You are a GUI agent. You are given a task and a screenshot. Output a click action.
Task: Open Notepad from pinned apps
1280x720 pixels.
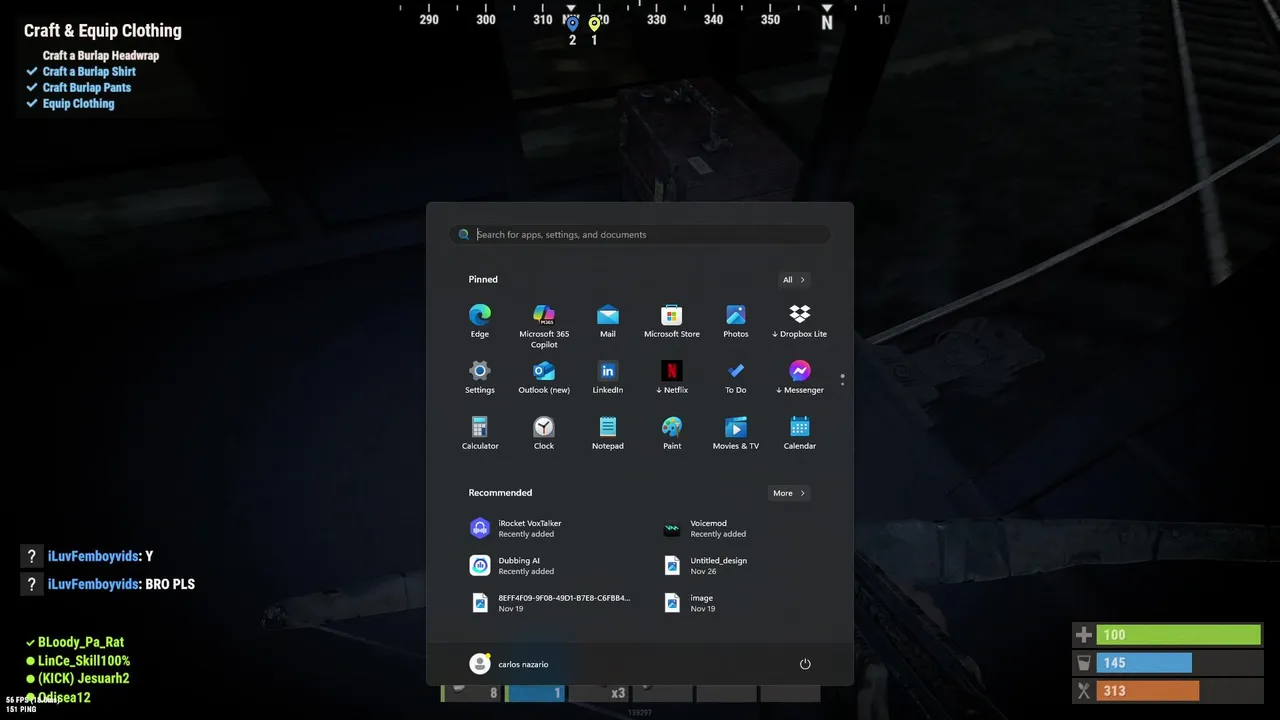click(608, 433)
